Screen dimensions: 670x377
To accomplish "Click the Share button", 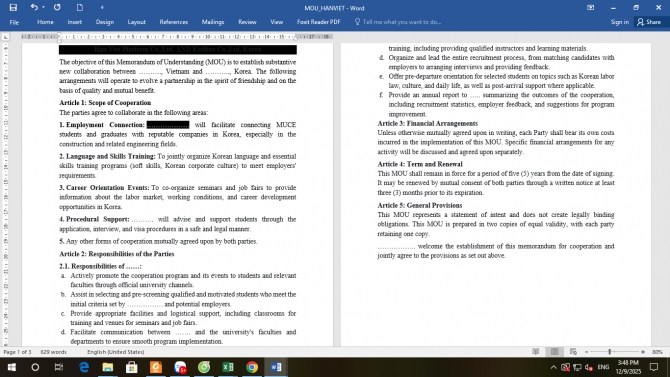I will click(x=649, y=22).
